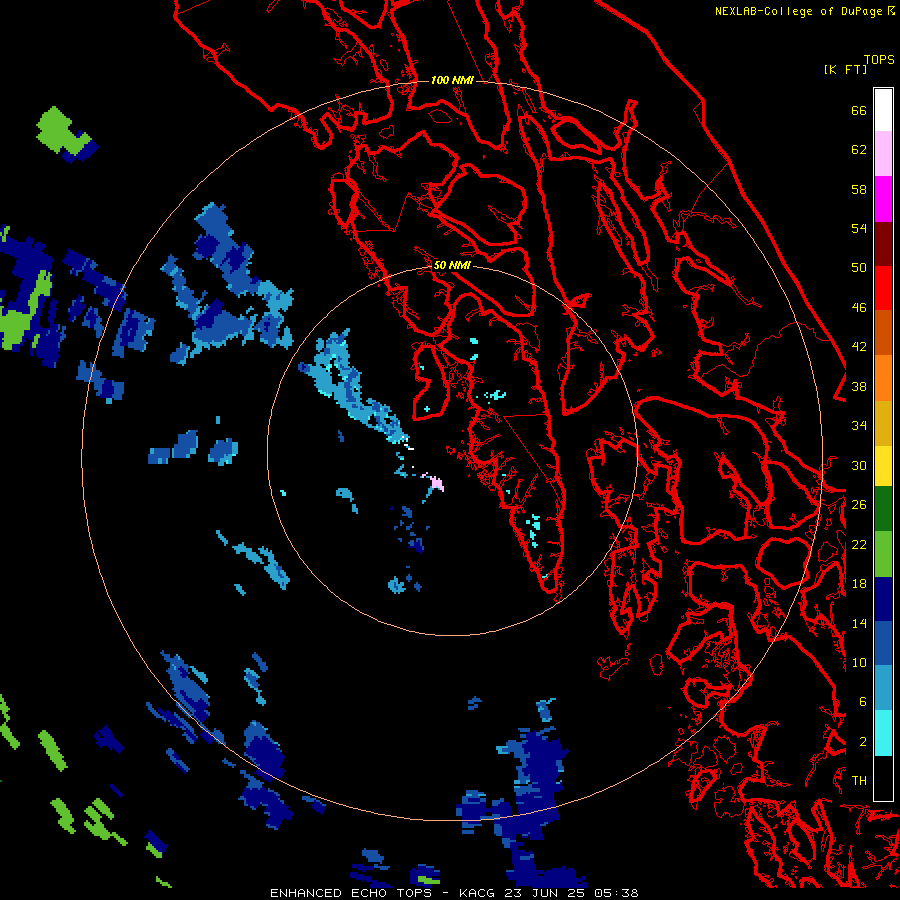The image size is (900, 900).
Task: Click the legend value label "50"
Action: pos(859,268)
